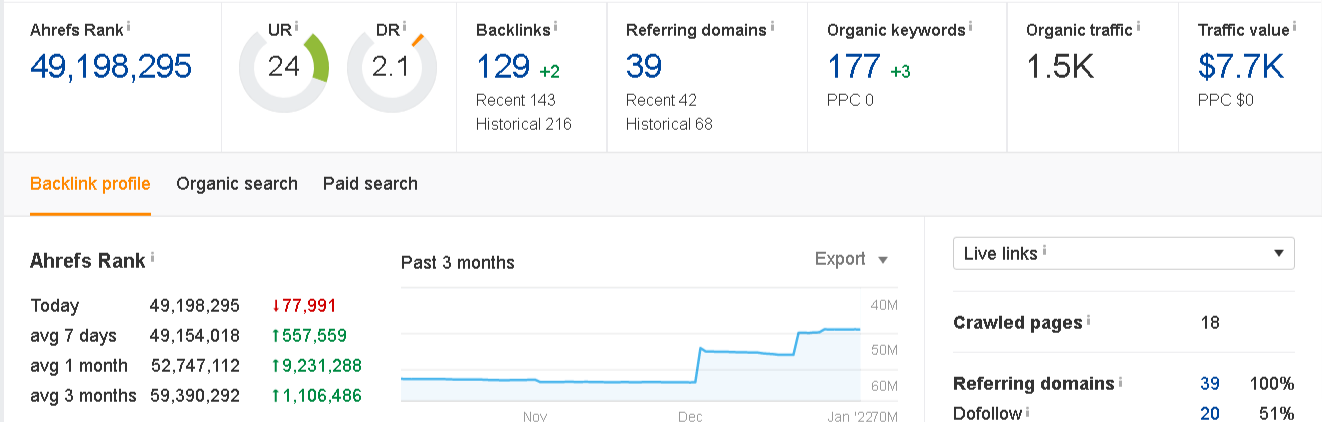This screenshot has height=422, width=1322.
Task: Click the +3 organic keywords change indicator
Action: [899, 72]
